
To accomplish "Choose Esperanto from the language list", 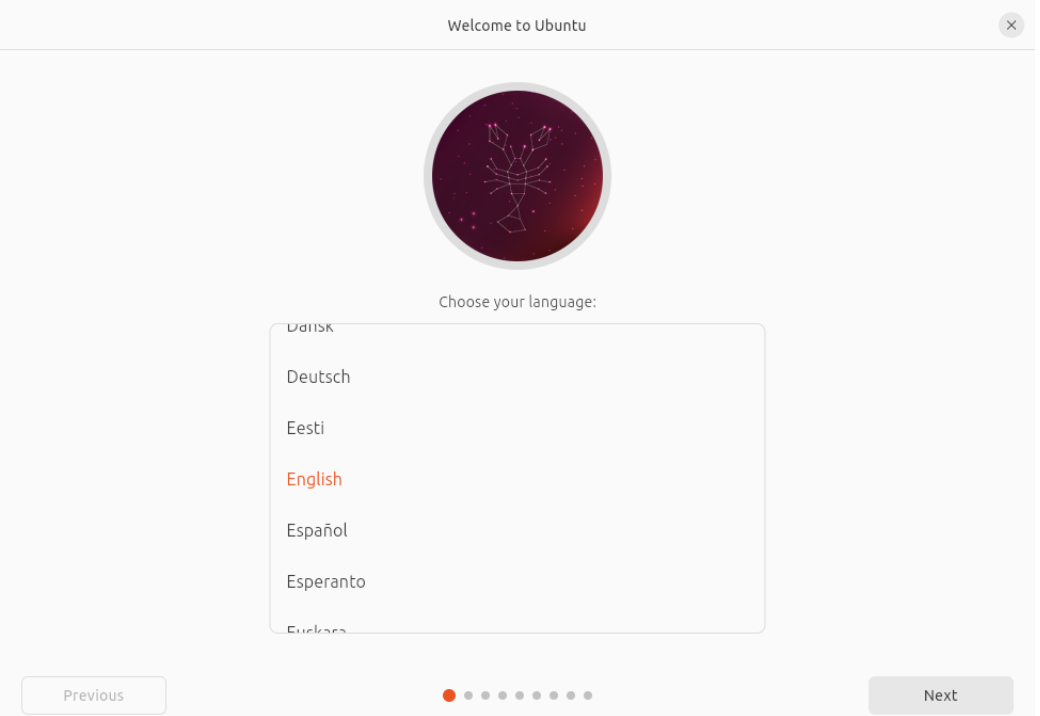I will (326, 581).
